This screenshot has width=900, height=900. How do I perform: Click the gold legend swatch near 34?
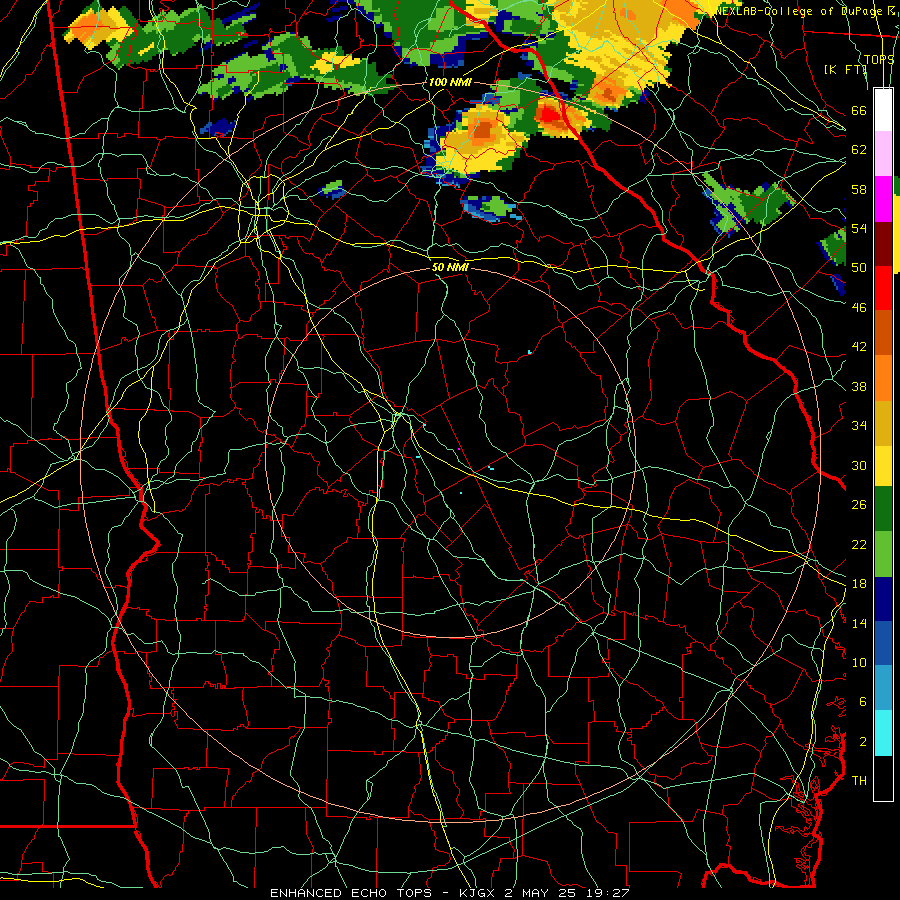[x=883, y=423]
